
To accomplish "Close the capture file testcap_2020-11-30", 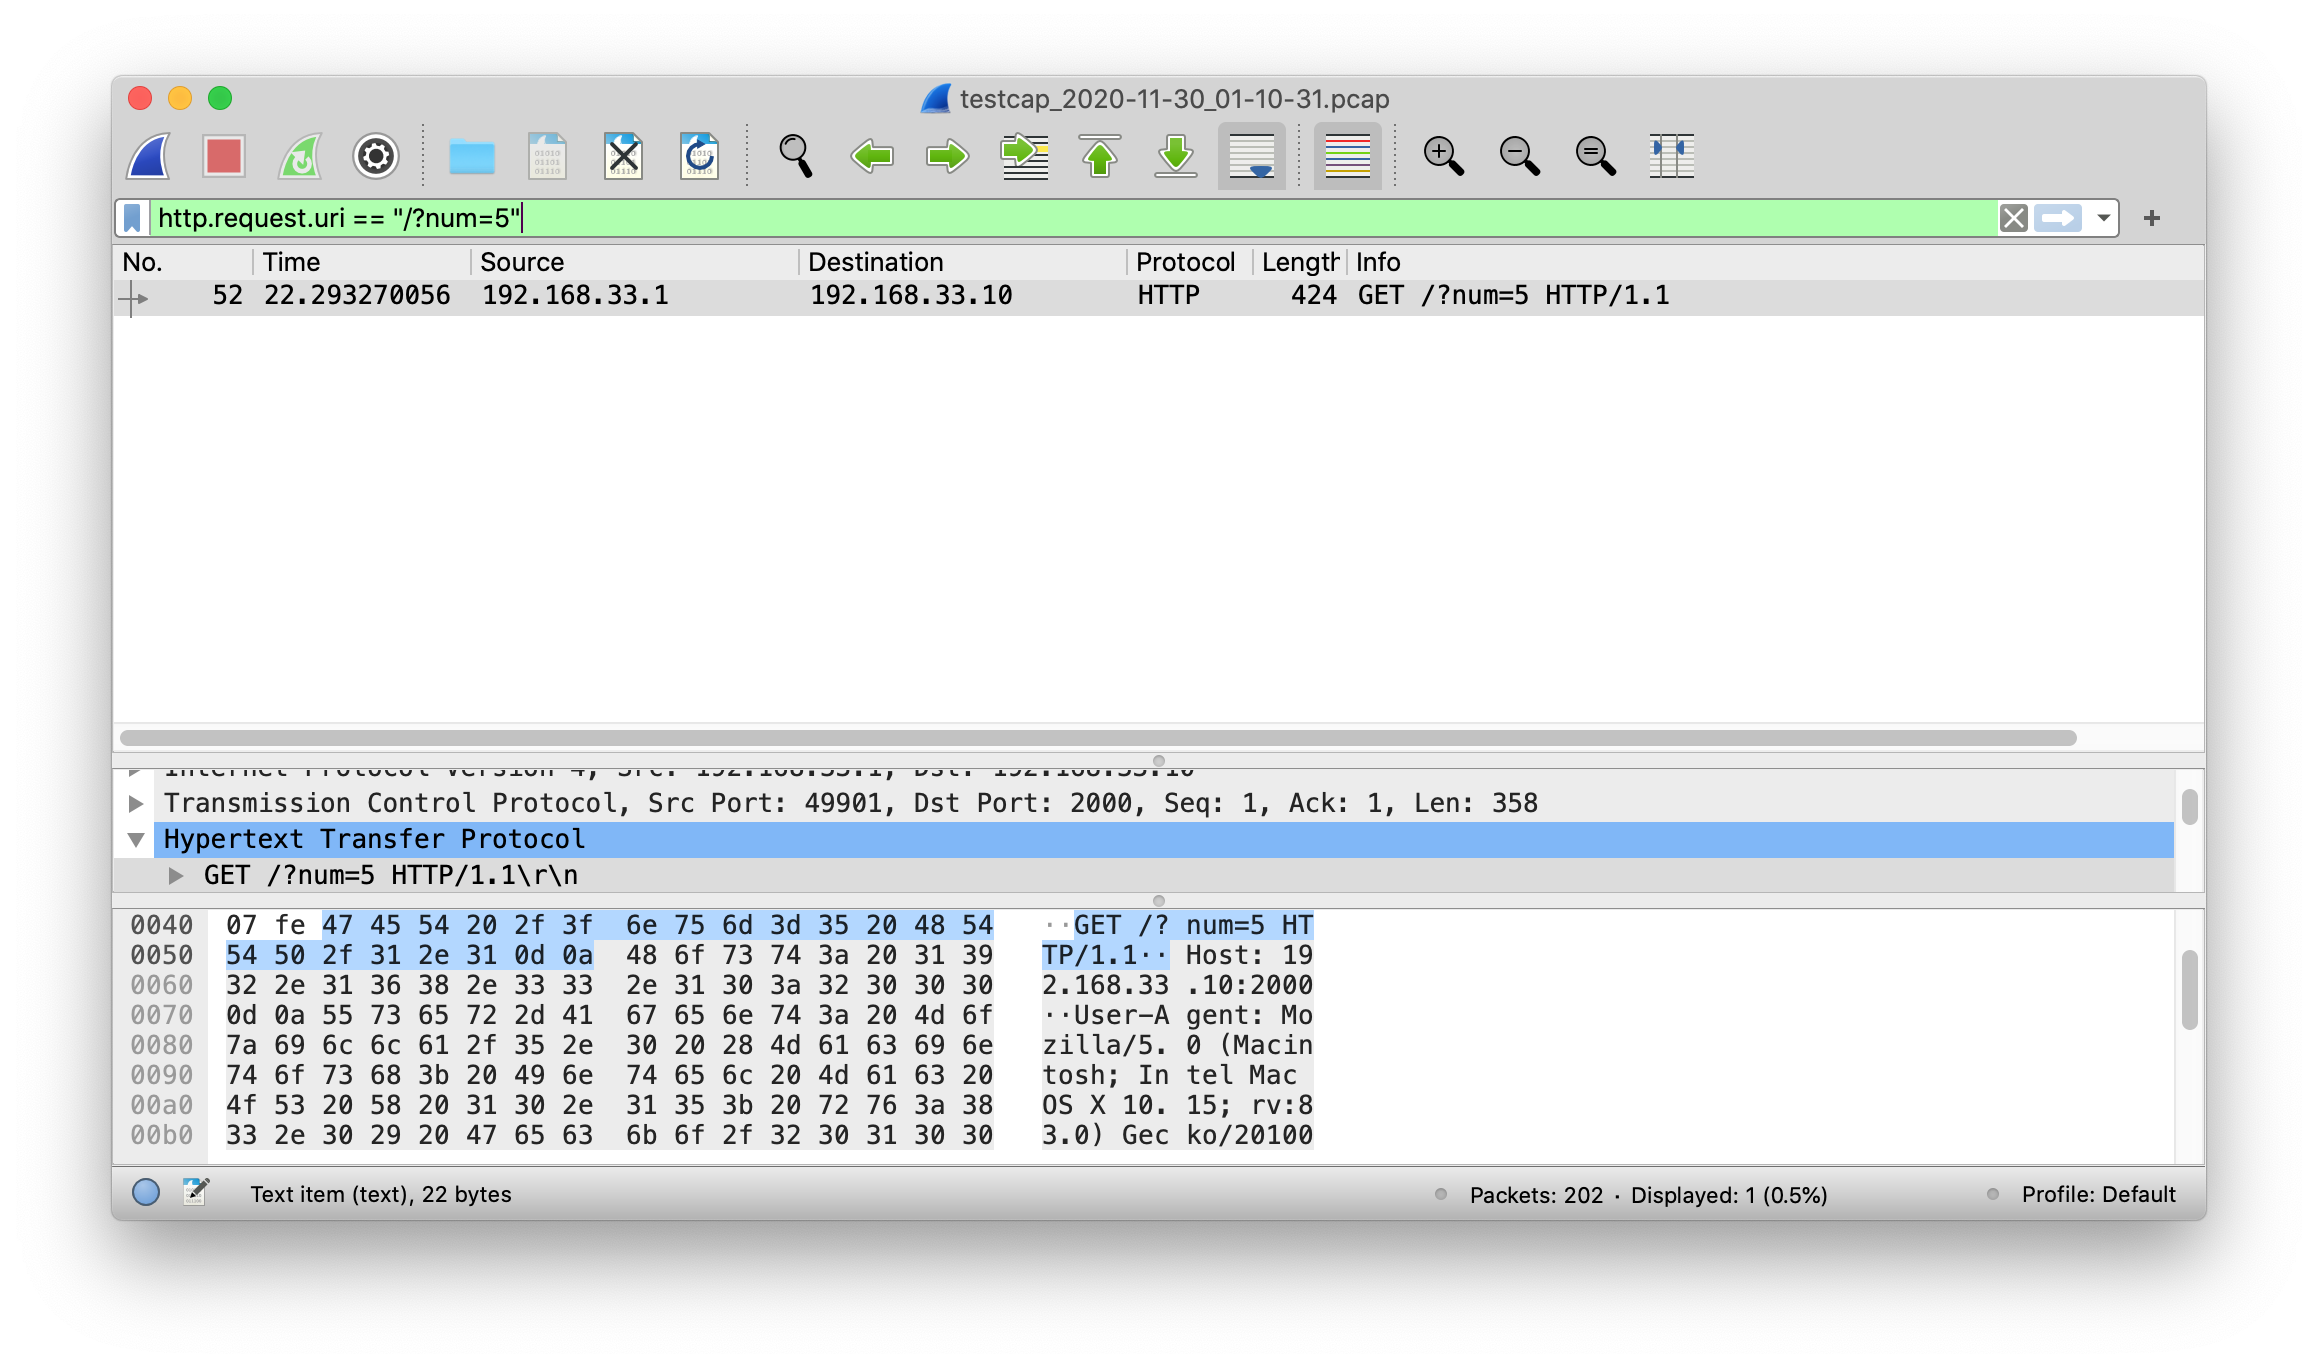I will coord(623,156).
